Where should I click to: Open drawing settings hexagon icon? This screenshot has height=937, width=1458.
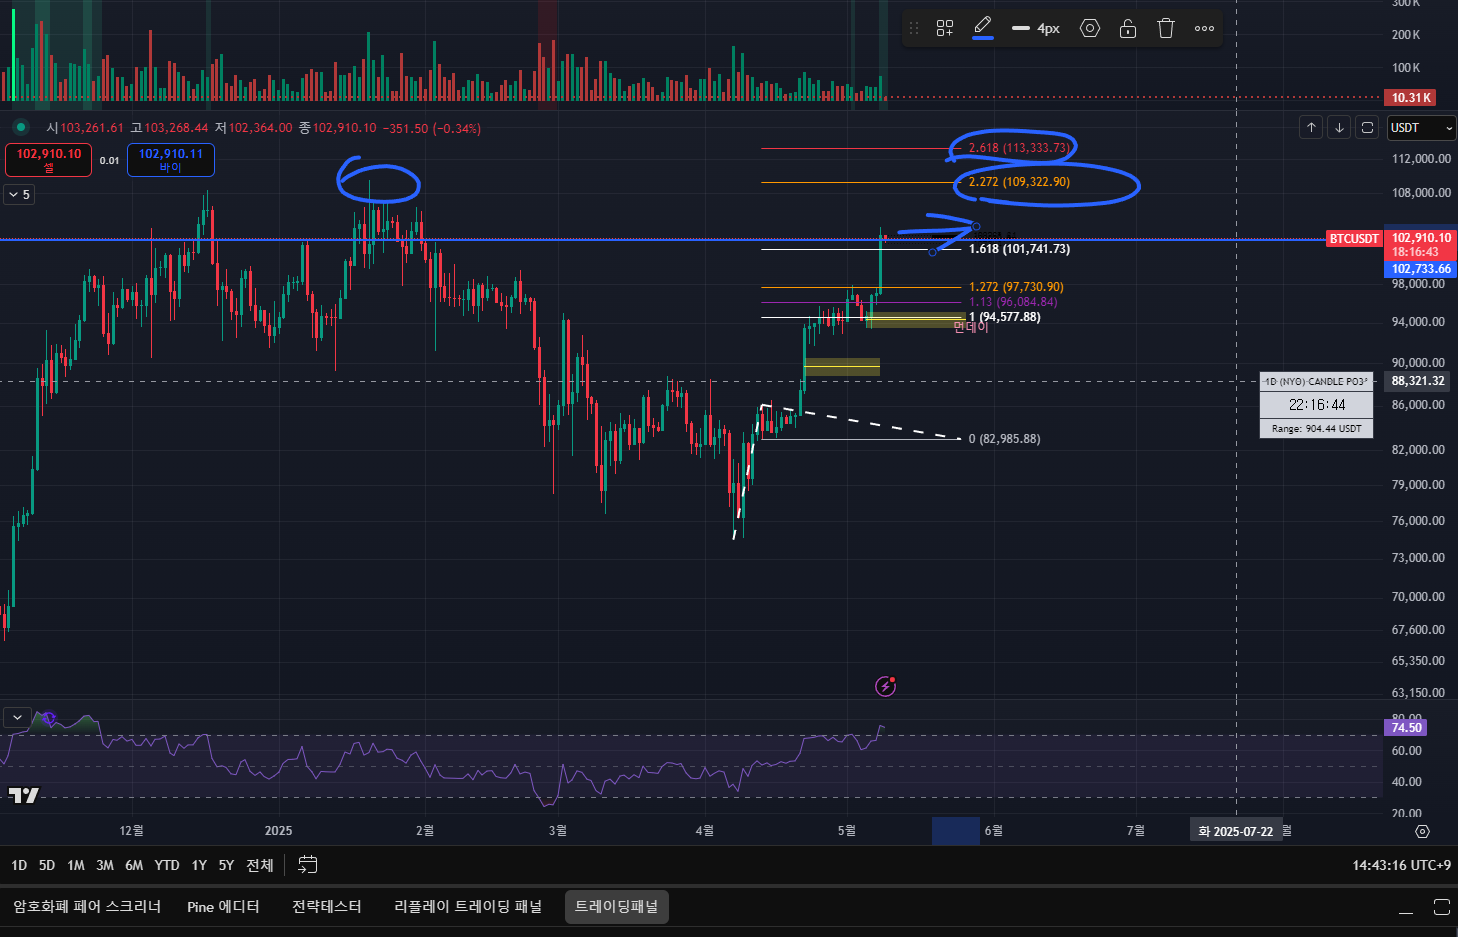[1090, 28]
